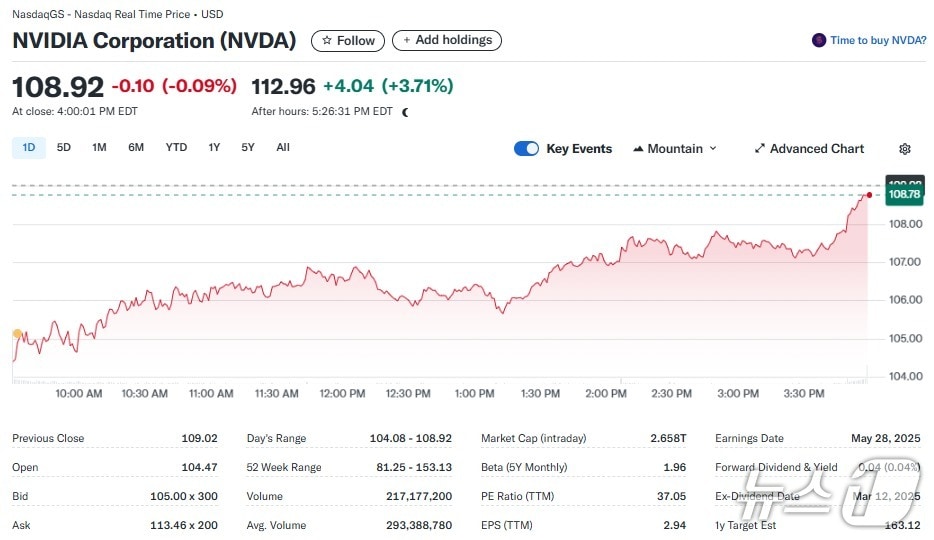Screen dimensions: 934x540
Task: Click the purple Time to buy NVDA icon
Action: coord(819,40)
